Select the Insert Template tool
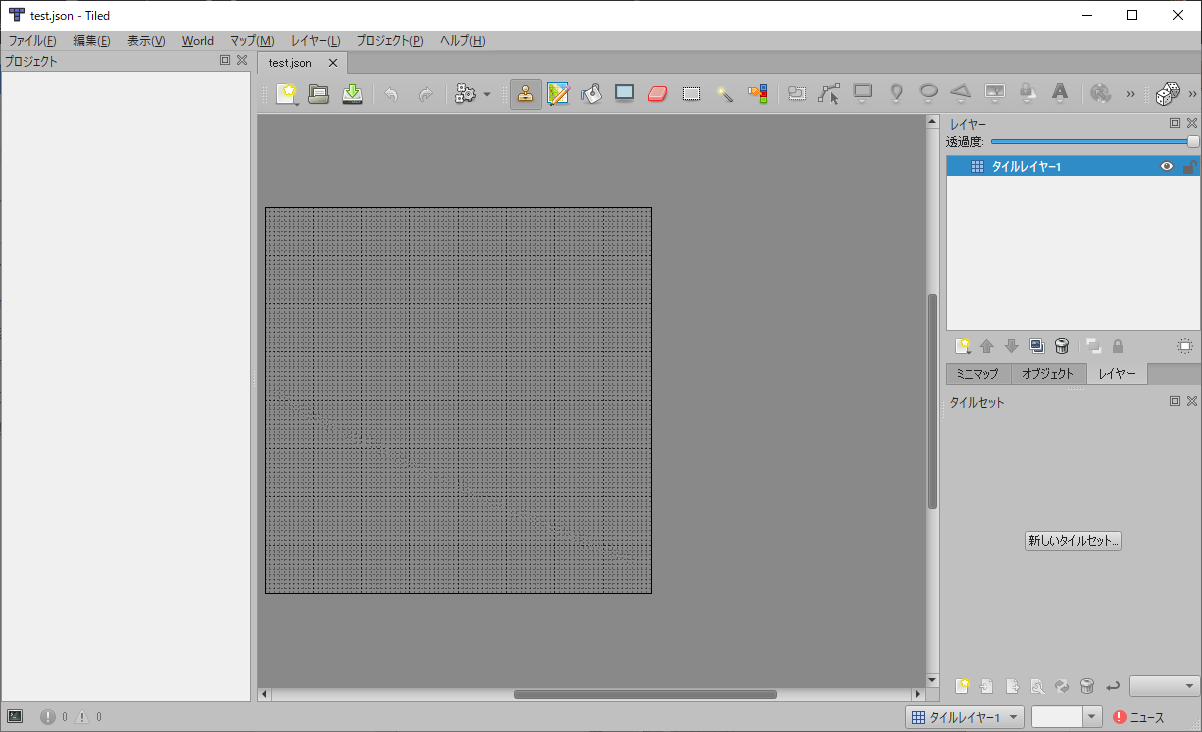The image size is (1202, 732). click(1027, 94)
